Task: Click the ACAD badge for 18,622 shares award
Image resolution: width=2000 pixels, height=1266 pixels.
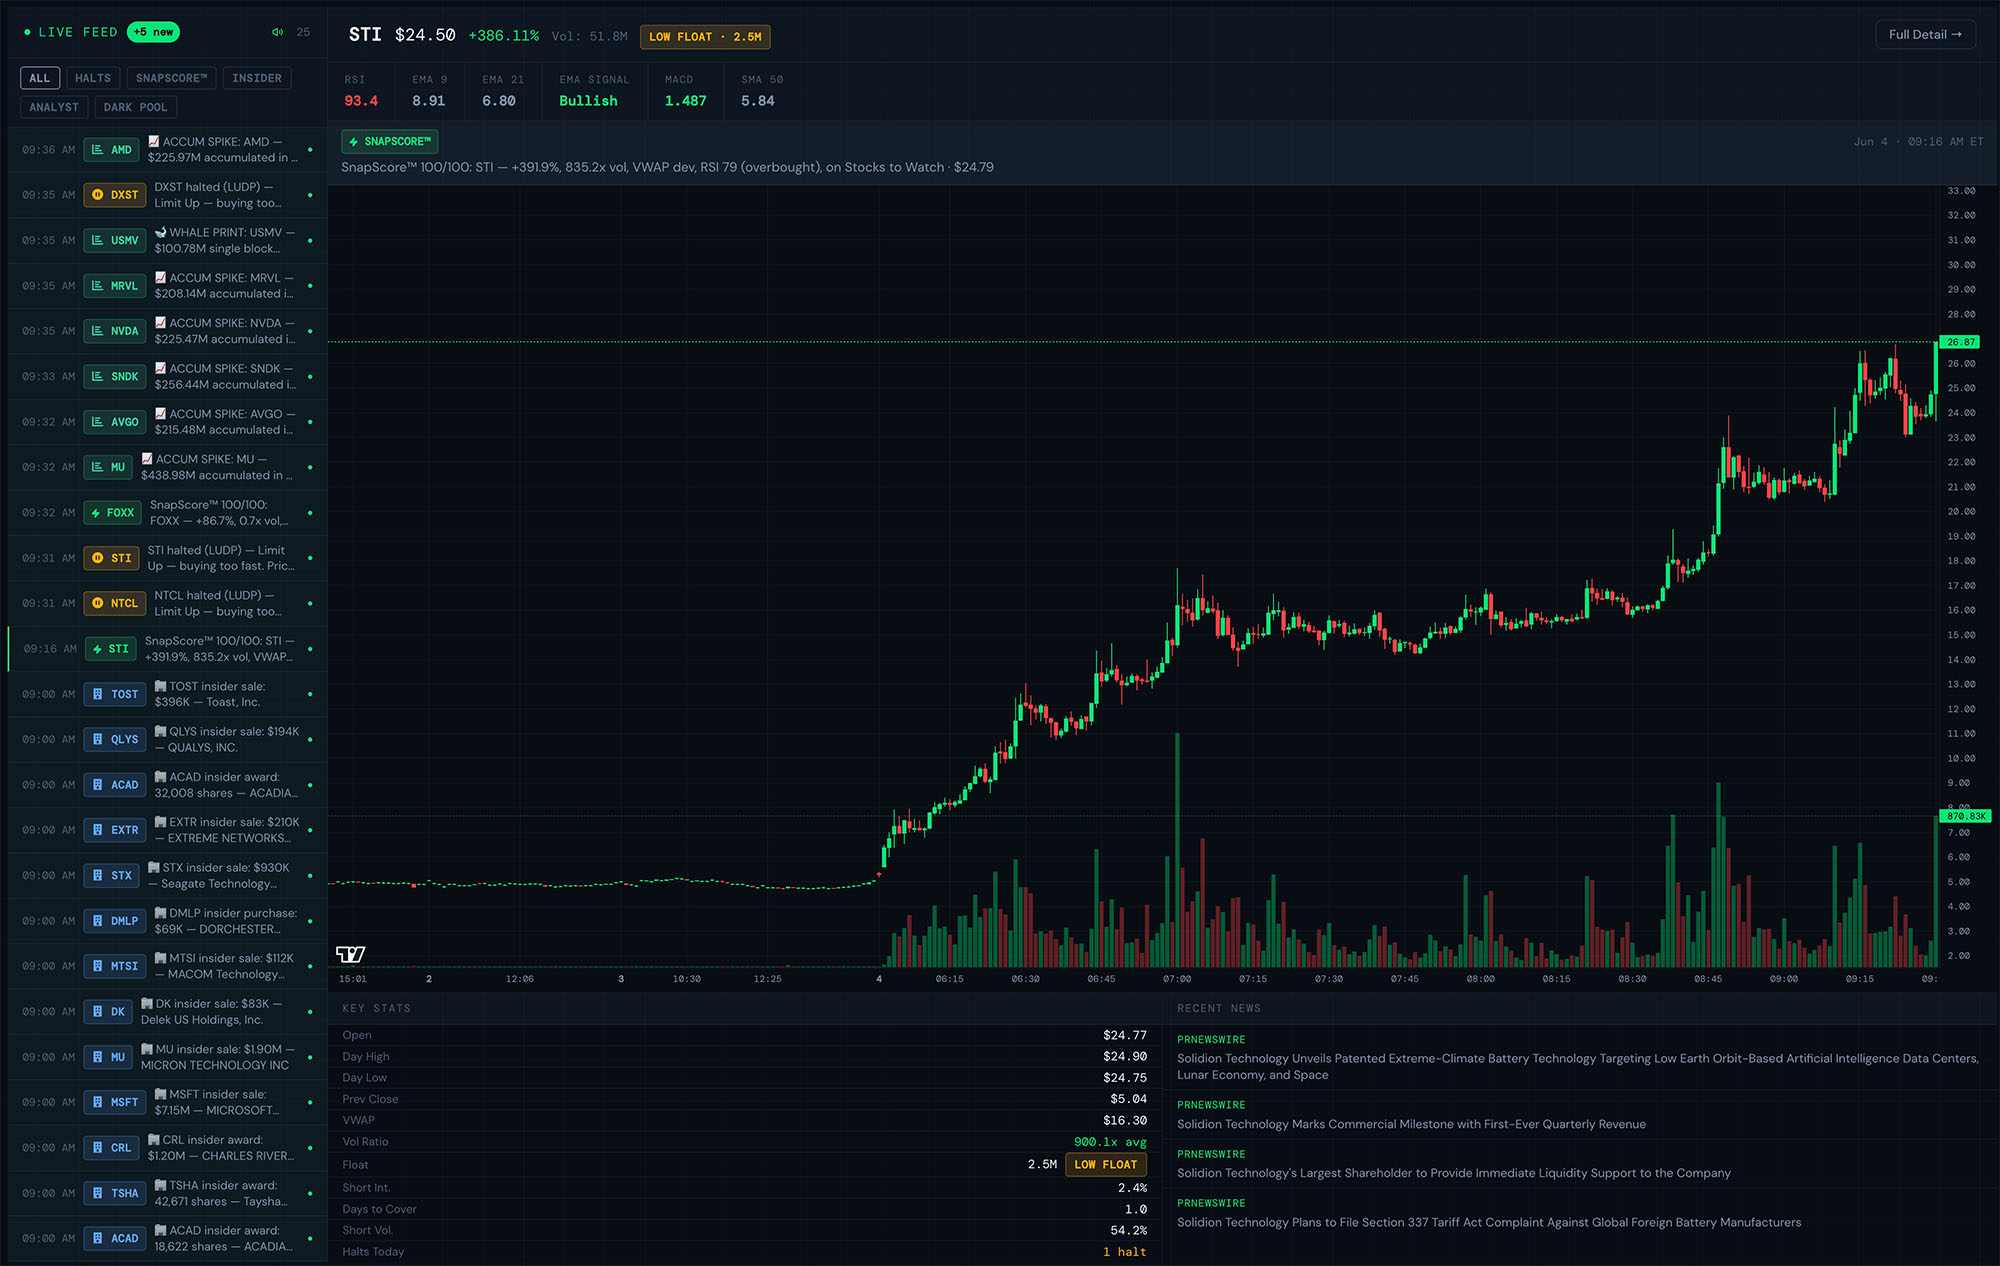Action: click(115, 1238)
